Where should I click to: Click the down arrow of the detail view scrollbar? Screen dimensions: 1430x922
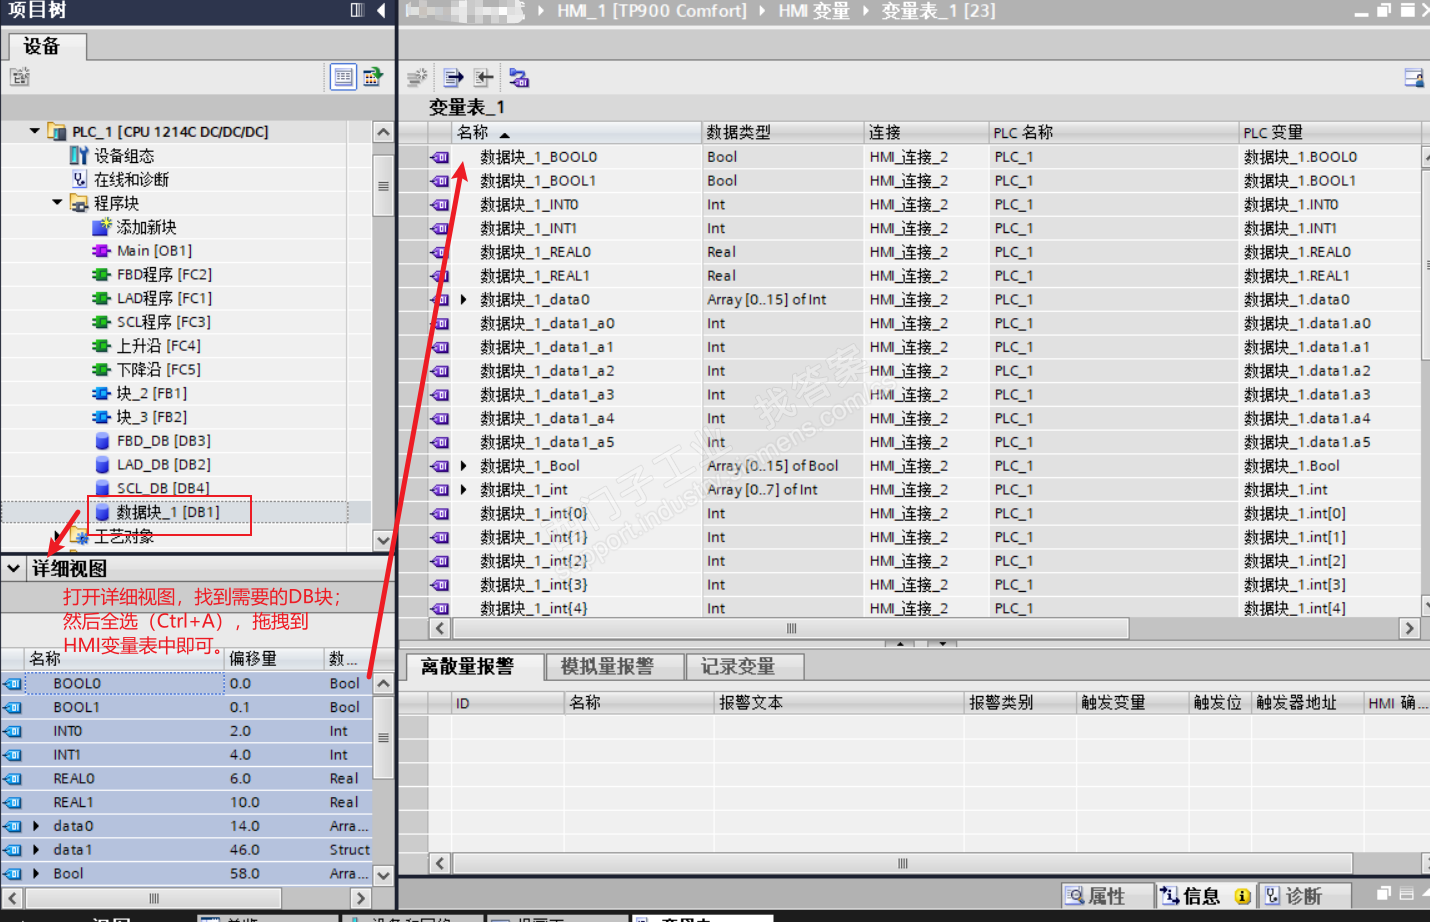coord(383,875)
